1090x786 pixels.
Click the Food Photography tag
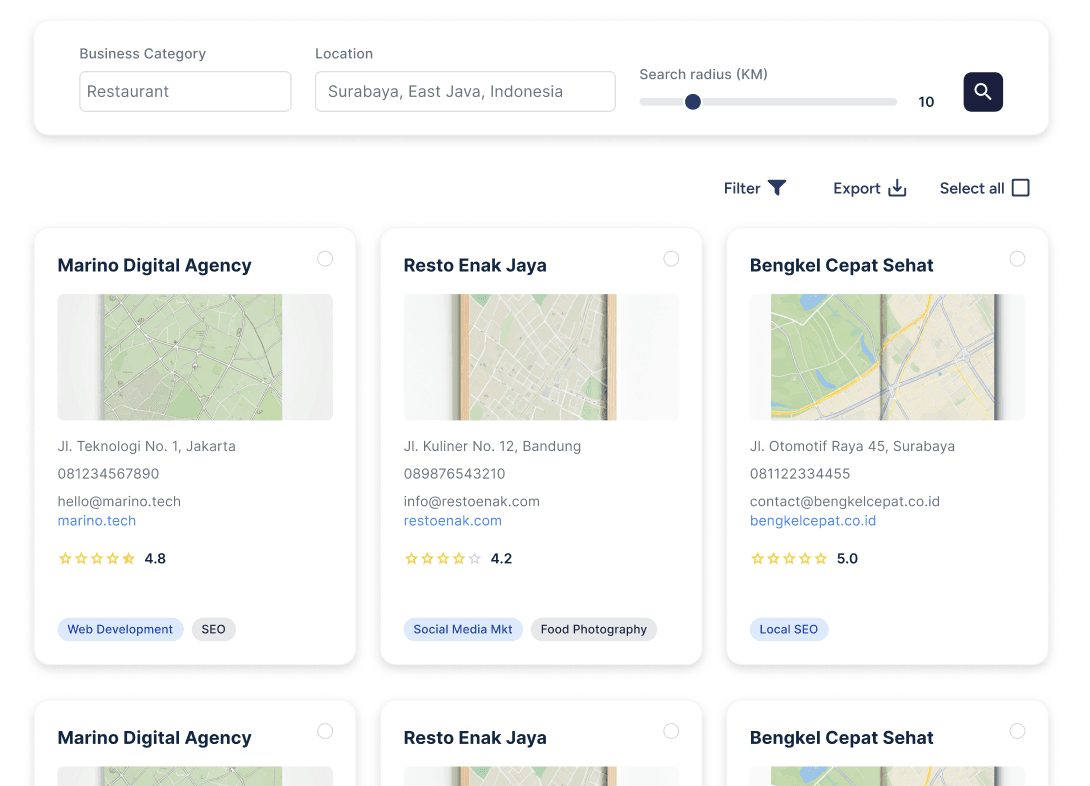tap(594, 629)
